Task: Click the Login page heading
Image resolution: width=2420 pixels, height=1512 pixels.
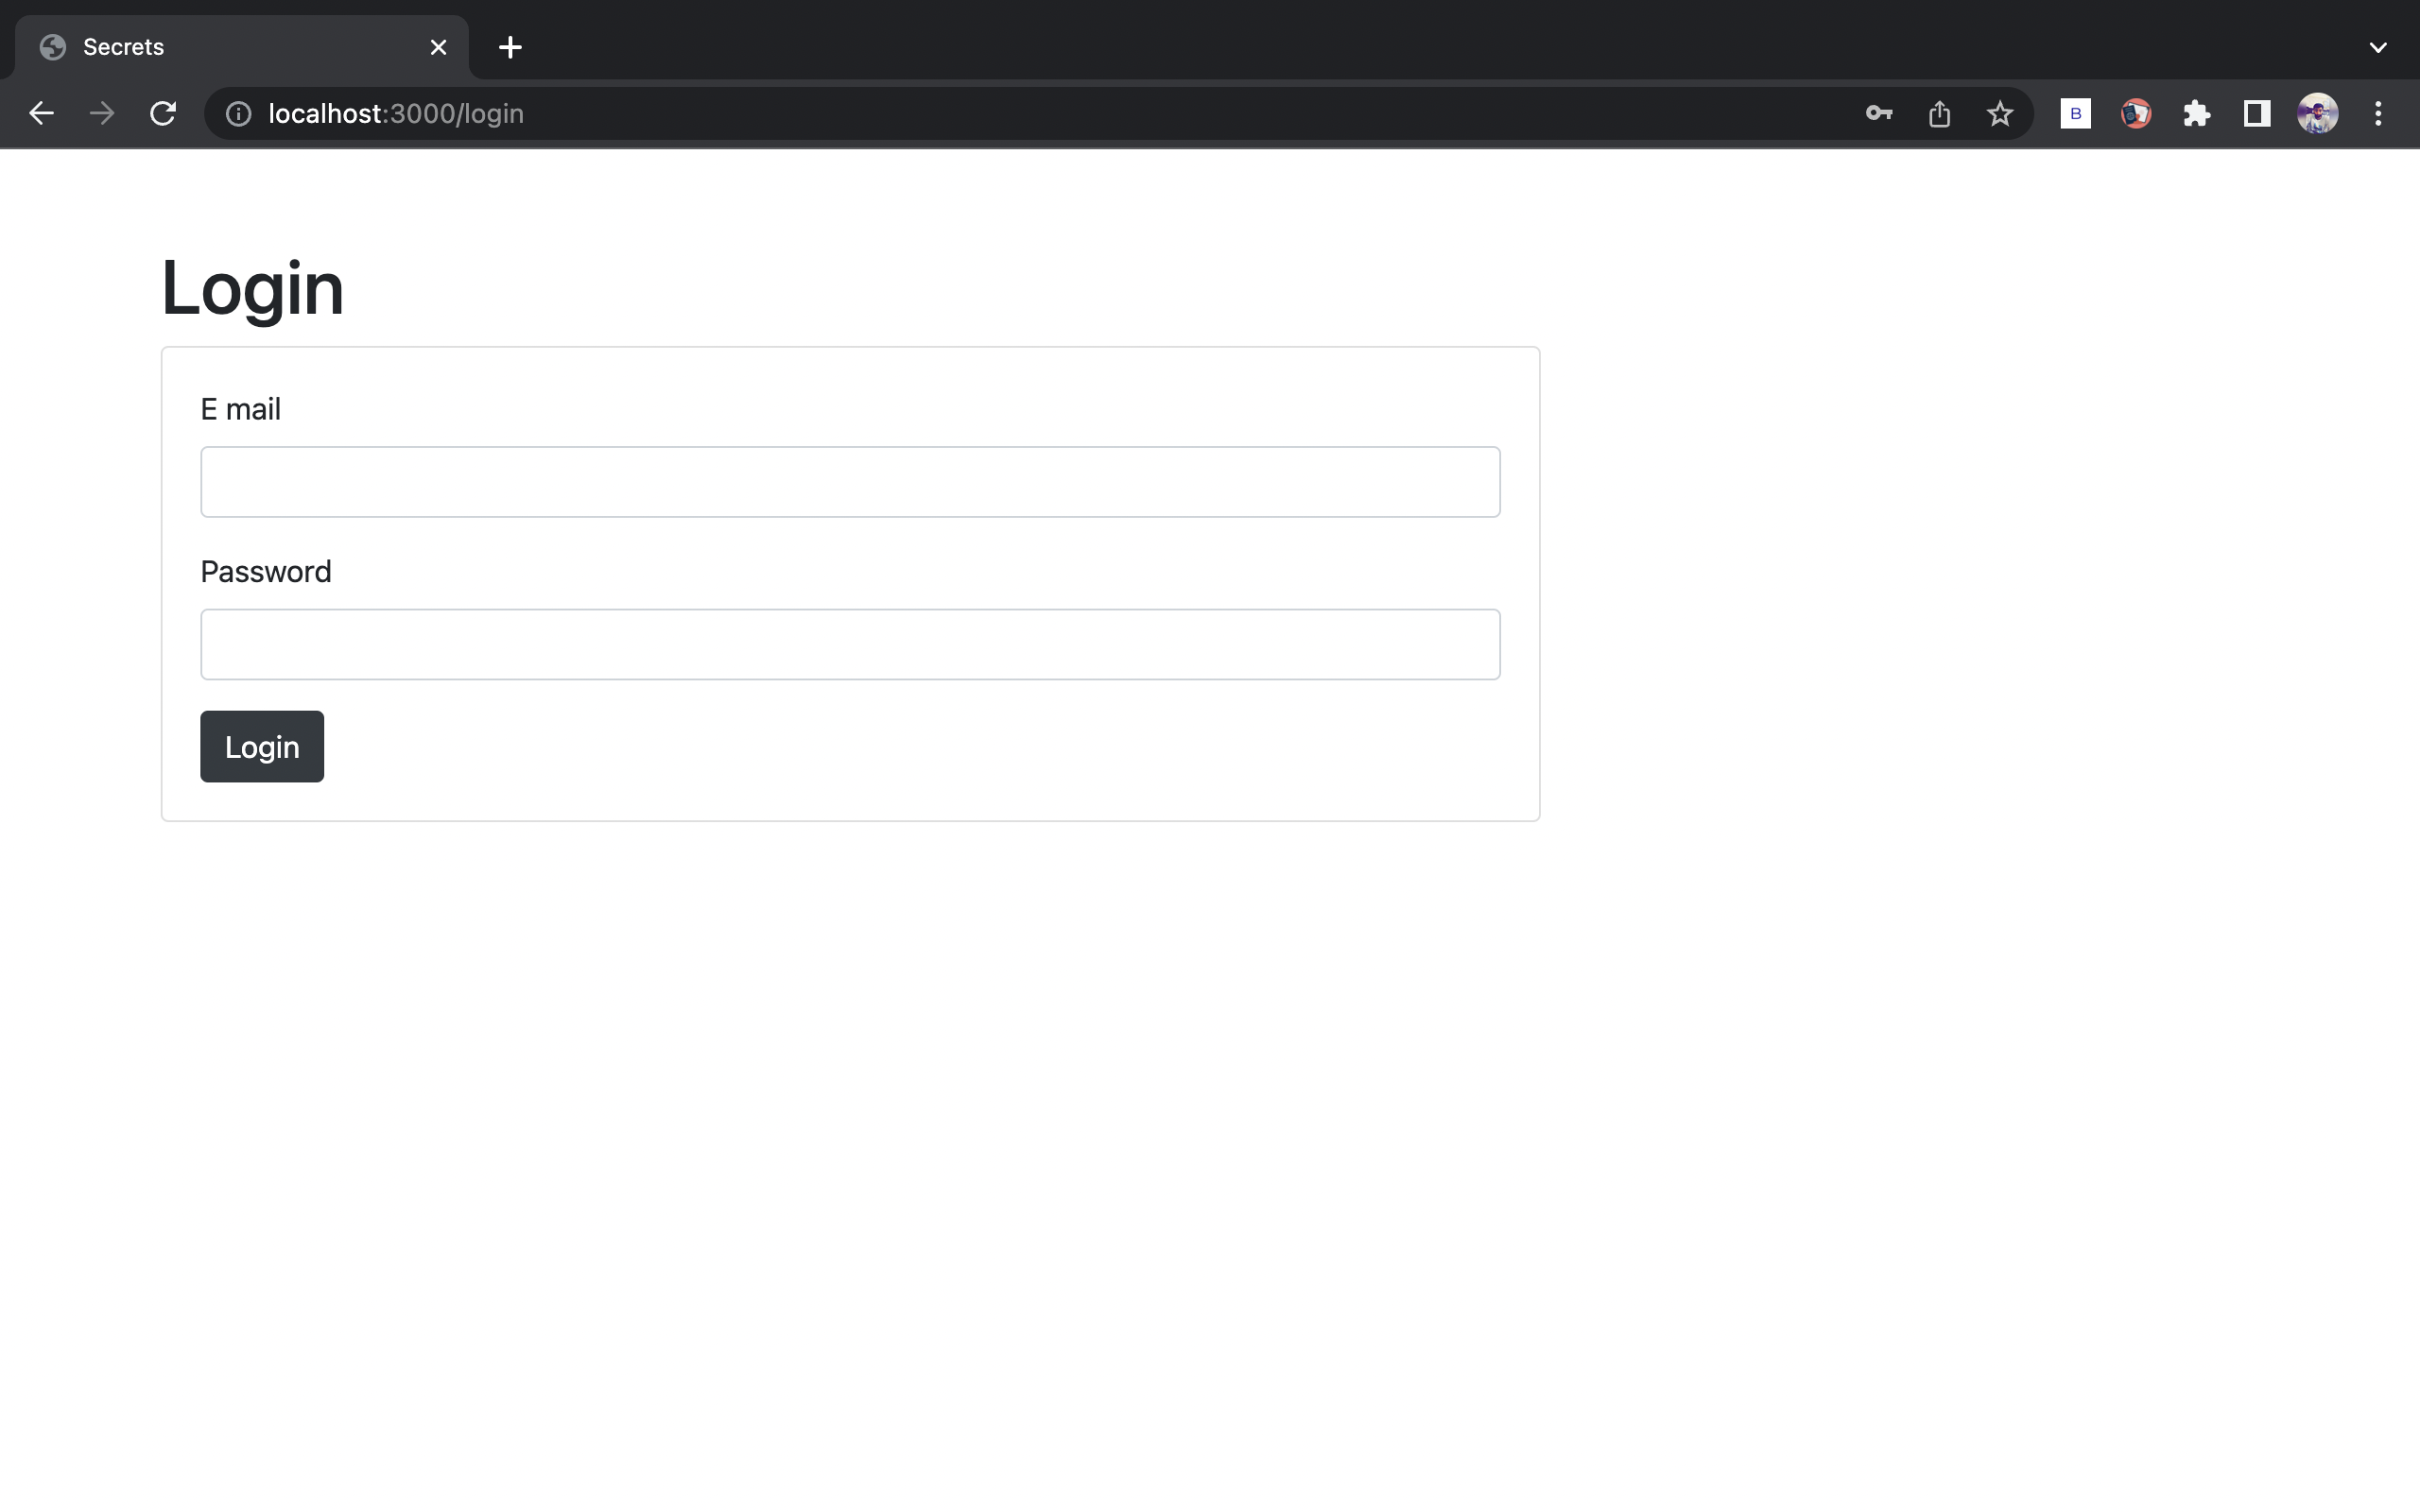Action: (252, 290)
